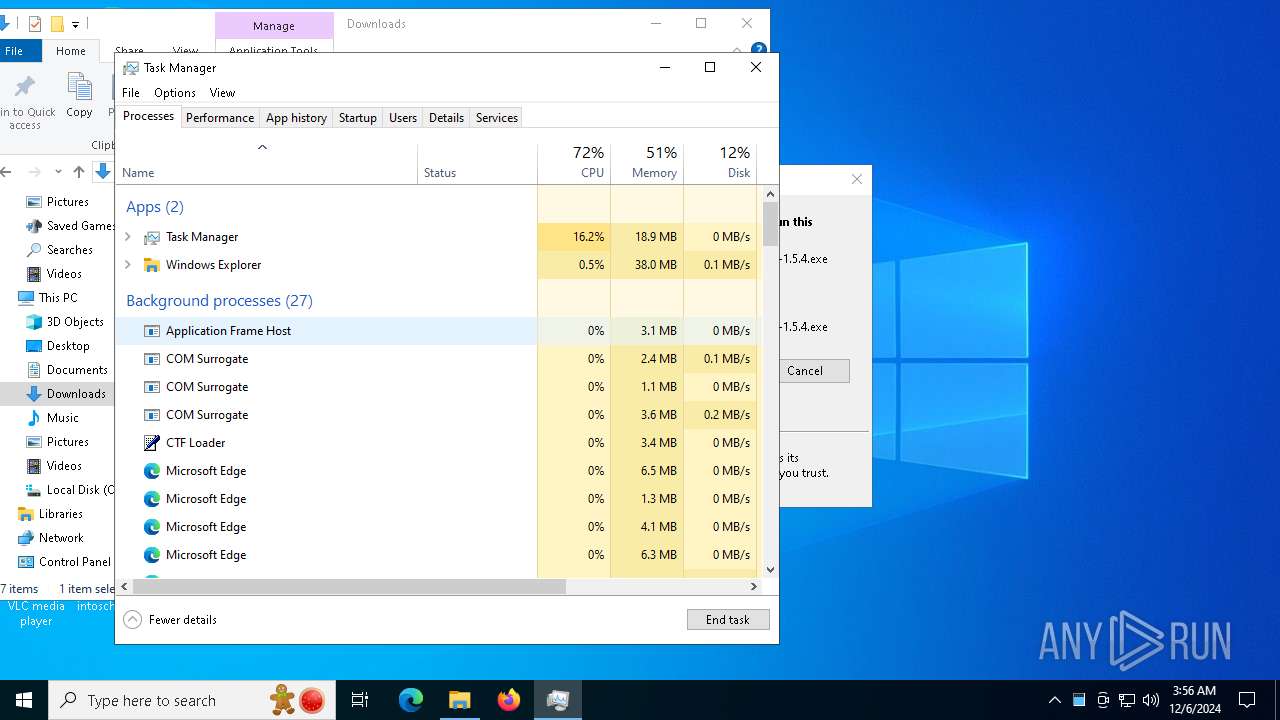This screenshot has width=1280, height=720.
Task: Click Pin to Quick access icon in Explorer
Action: point(25,88)
